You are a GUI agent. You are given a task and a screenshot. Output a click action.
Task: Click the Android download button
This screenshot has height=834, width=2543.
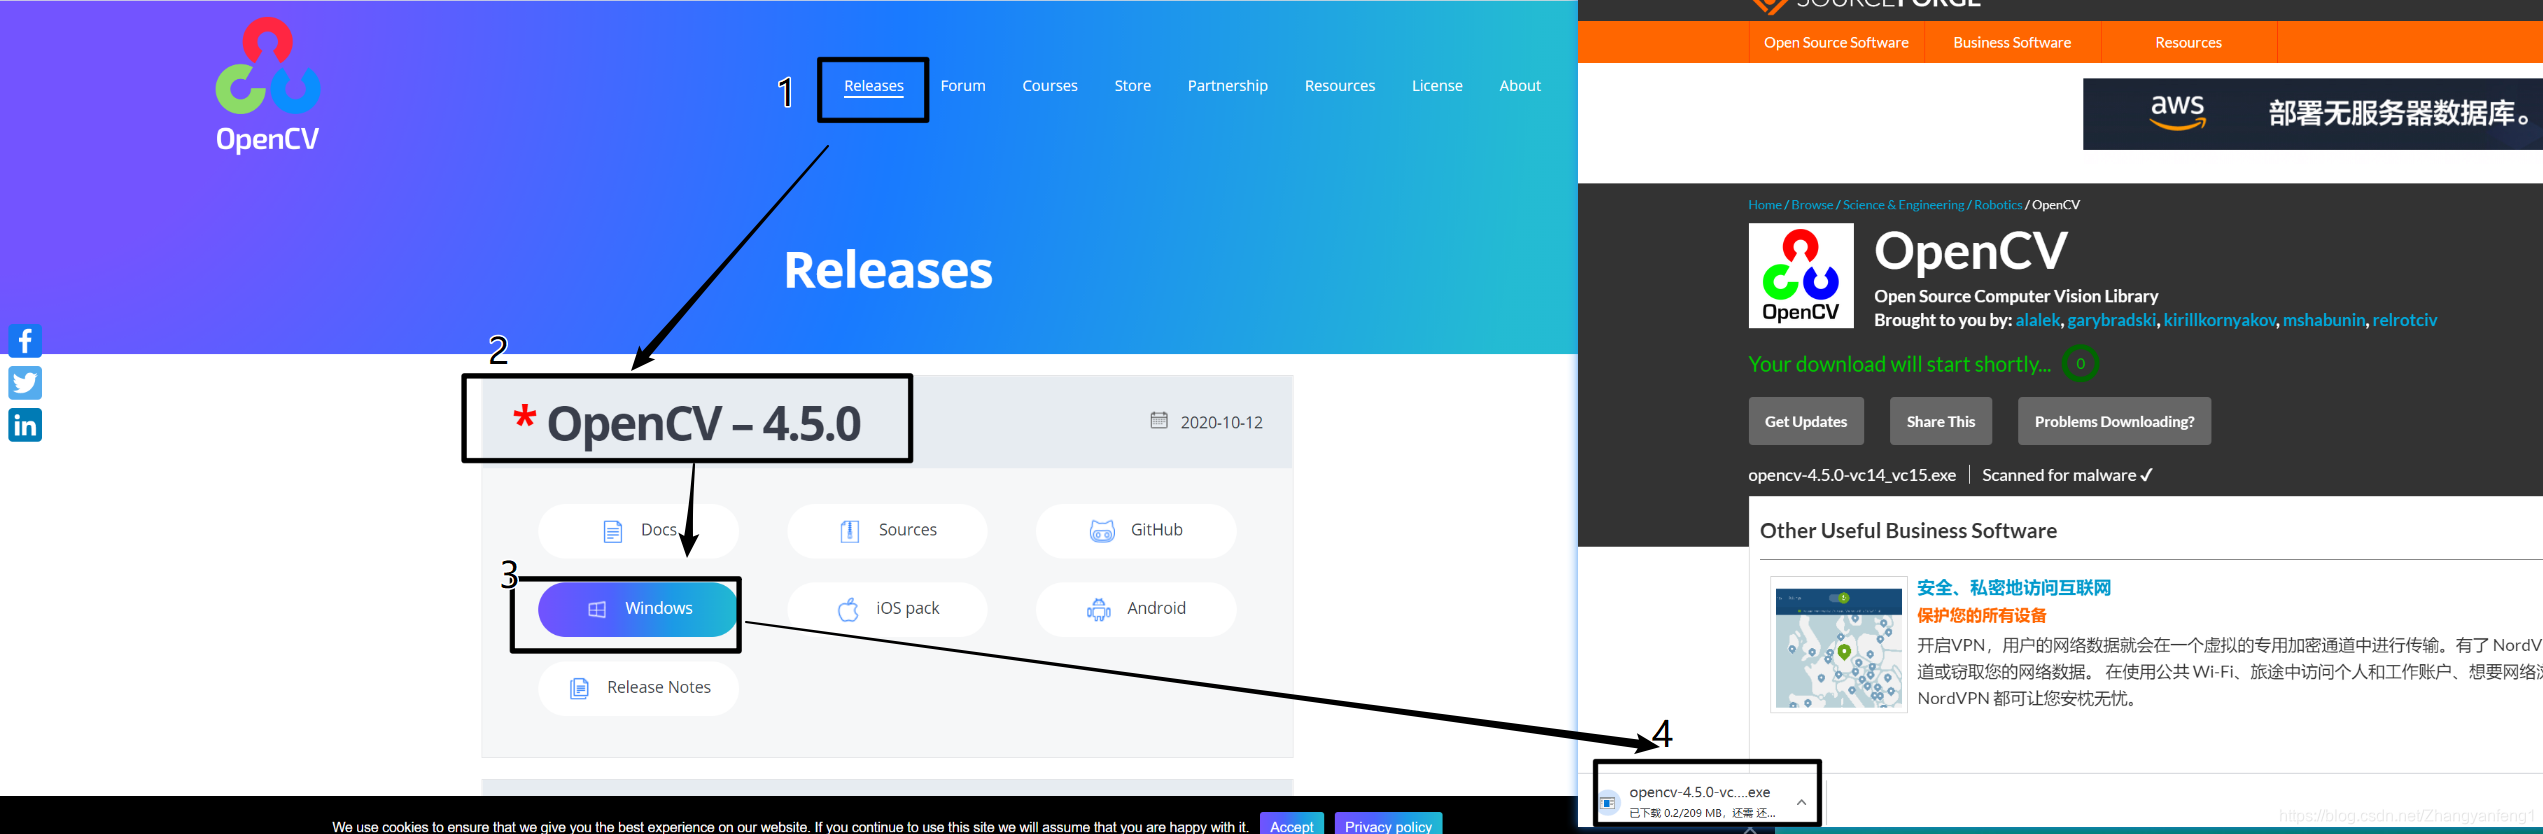point(1136,609)
